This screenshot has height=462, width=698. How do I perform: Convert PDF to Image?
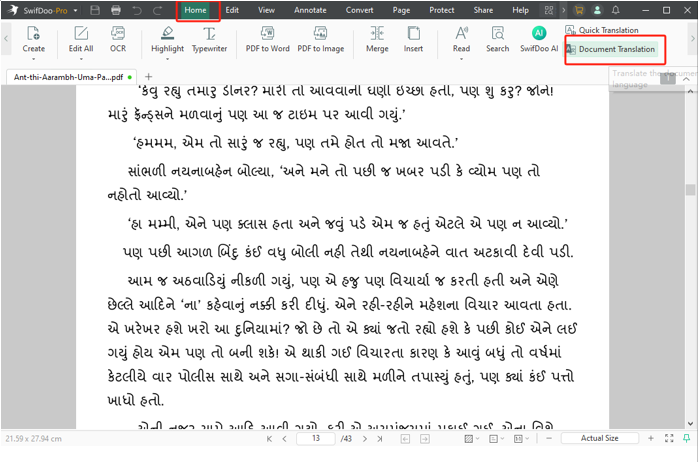pos(321,39)
